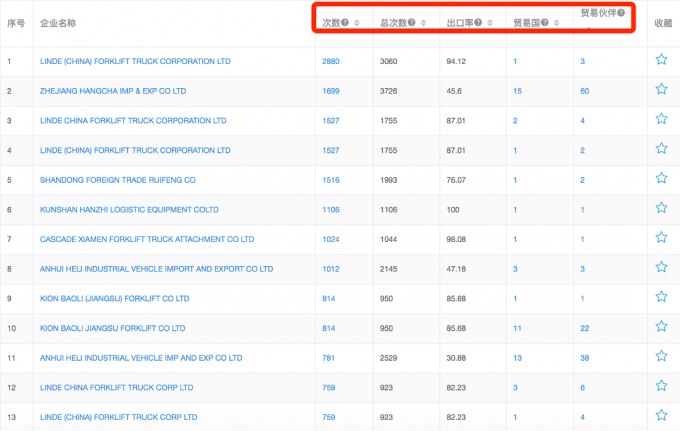Screen dimensions: 680x431
Task: Open row 13 LINDE (CHINA) FORKLIFT TRUCK CORP LTD
Action: (x=118, y=417)
